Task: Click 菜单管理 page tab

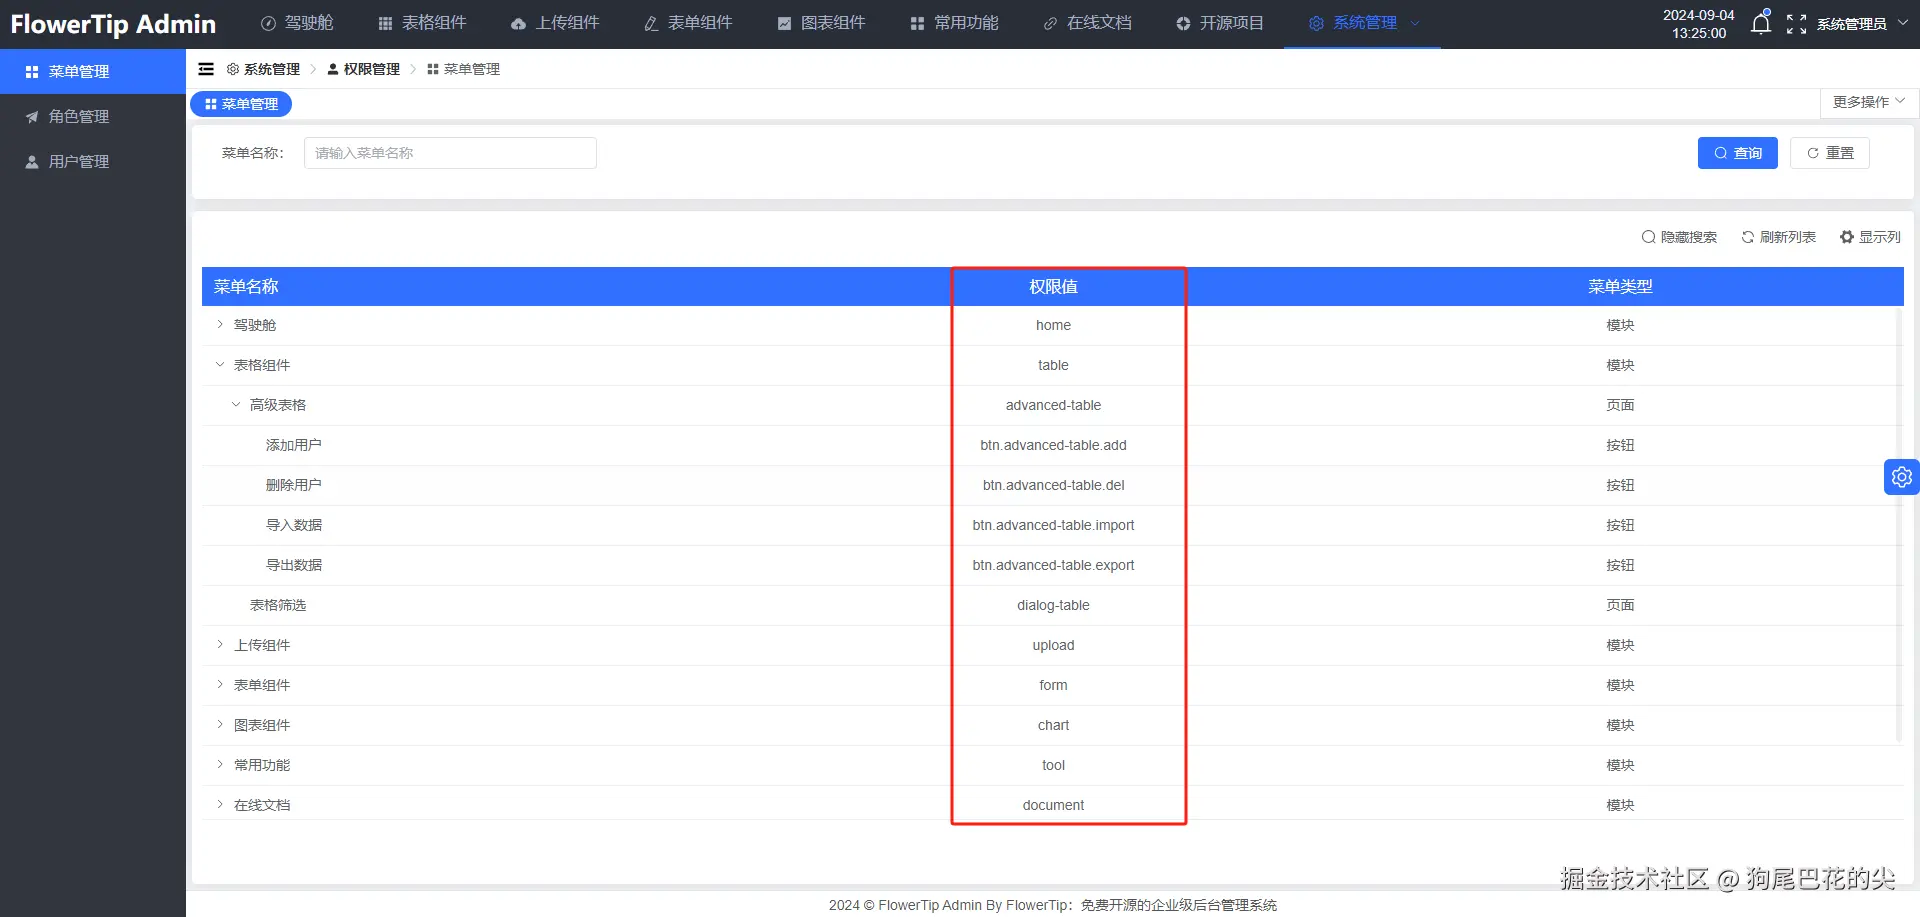Action: (241, 104)
